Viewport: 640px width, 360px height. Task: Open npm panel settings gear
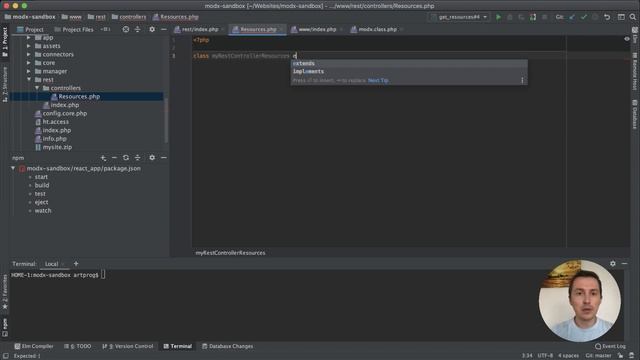(152, 158)
